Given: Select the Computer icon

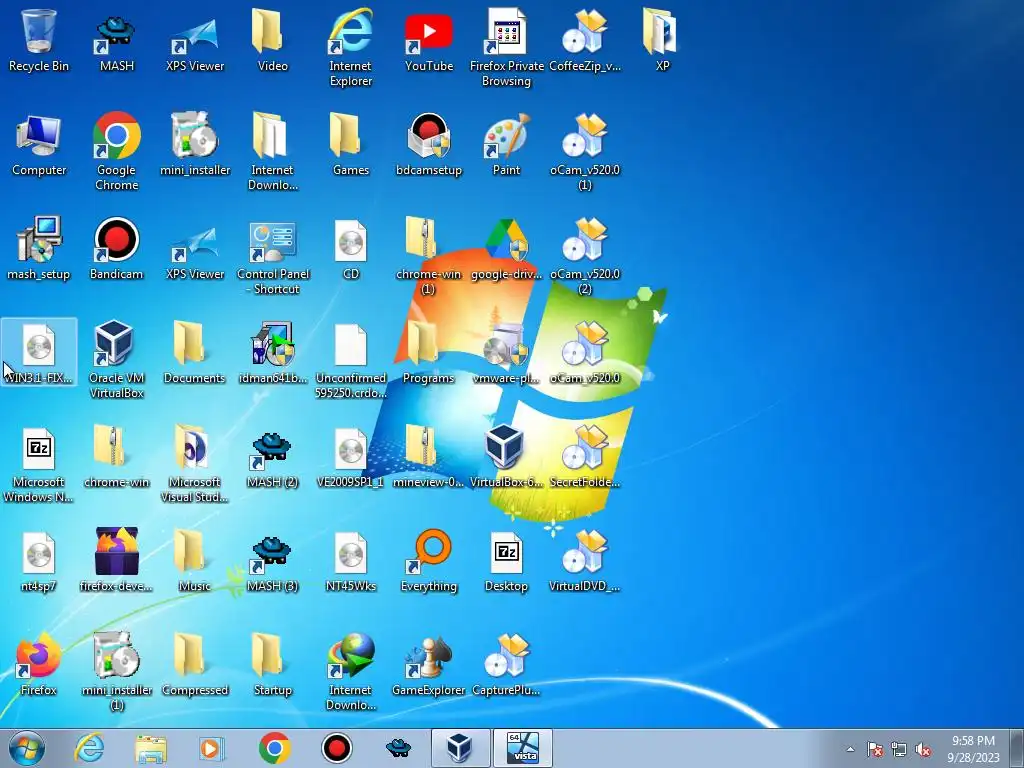Looking at the screenshot, I should pos(39,144).
